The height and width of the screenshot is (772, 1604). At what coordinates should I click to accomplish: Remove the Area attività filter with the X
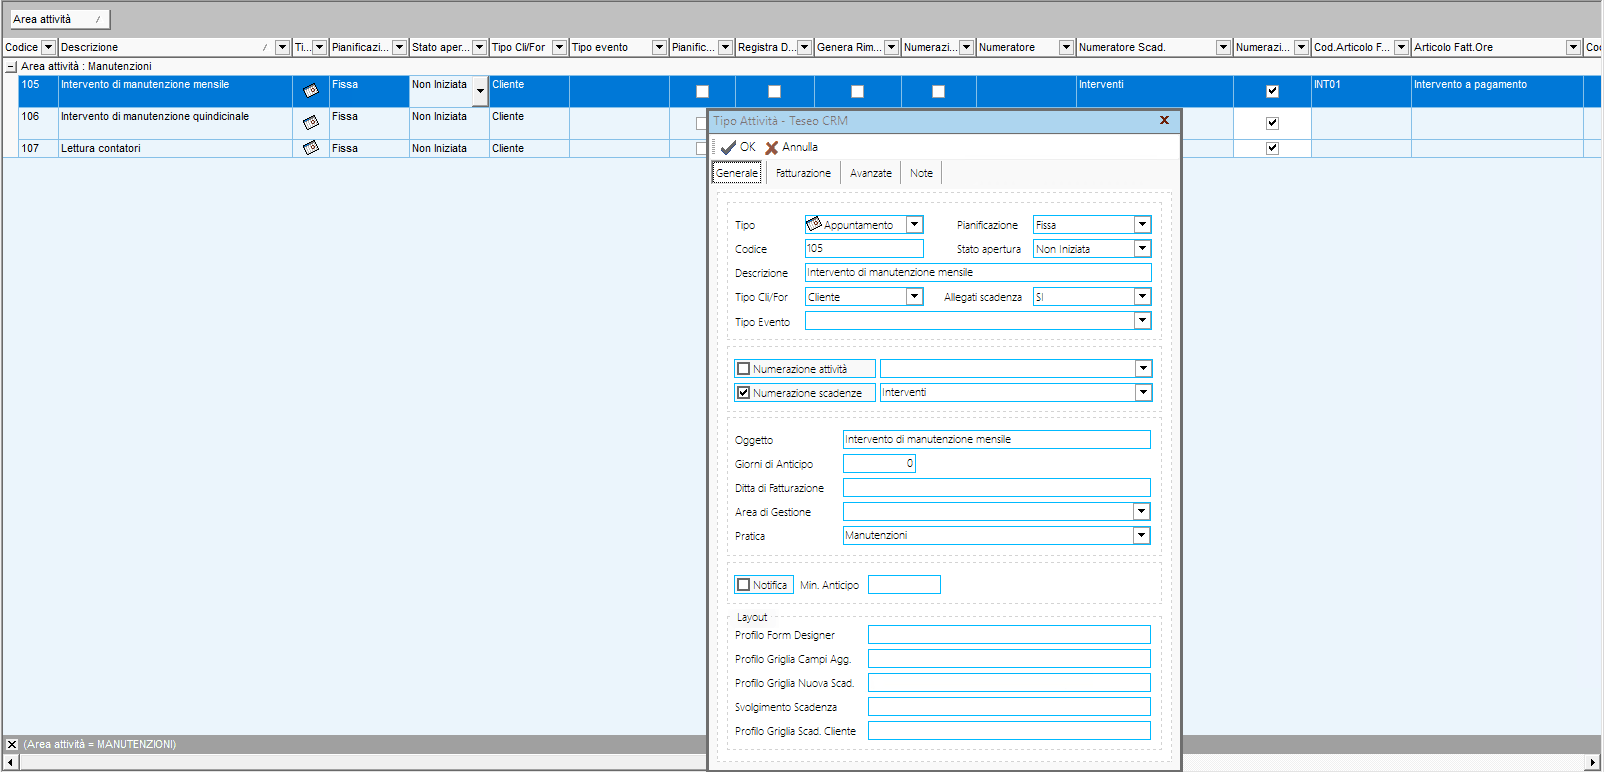(x=12, y=744)
